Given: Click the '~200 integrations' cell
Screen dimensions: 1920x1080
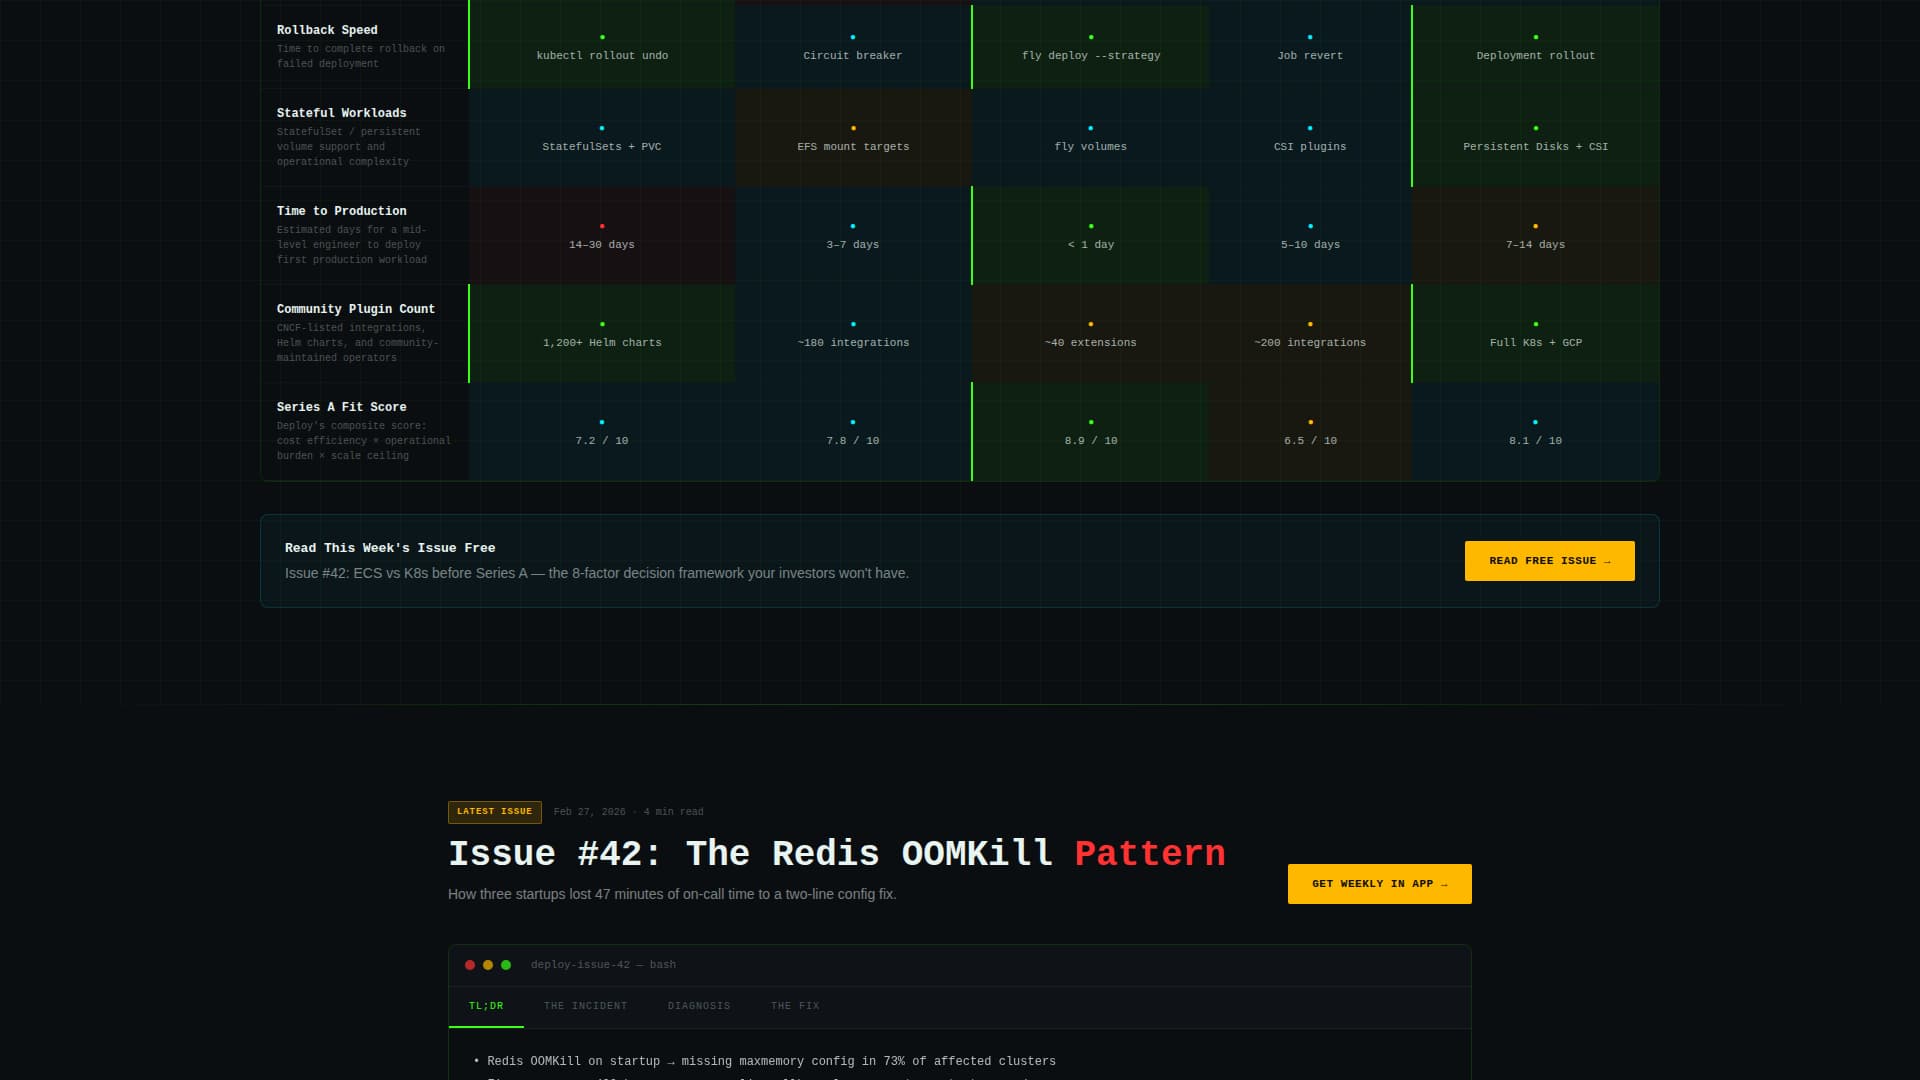Looking at the screenshot, I should [x=1310, y=334].
